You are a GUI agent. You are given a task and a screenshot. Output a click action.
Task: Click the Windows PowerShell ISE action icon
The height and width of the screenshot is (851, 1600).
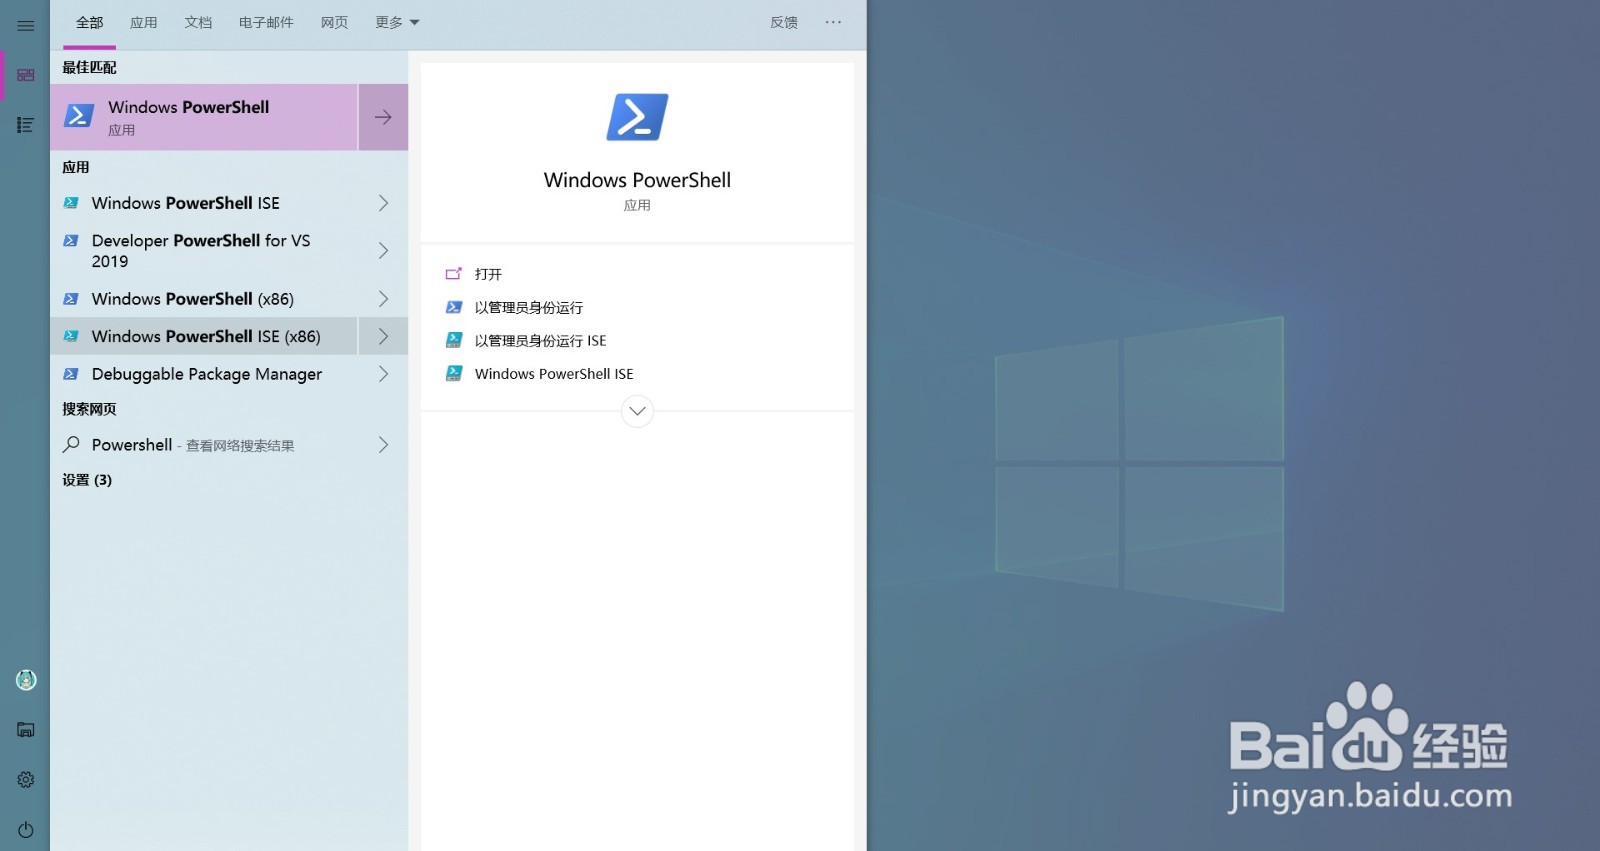pyautogui.click(x=454, y=373)
